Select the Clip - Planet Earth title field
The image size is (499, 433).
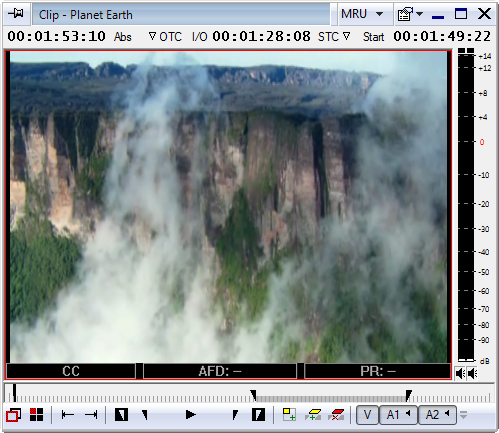tap(181, 14)
